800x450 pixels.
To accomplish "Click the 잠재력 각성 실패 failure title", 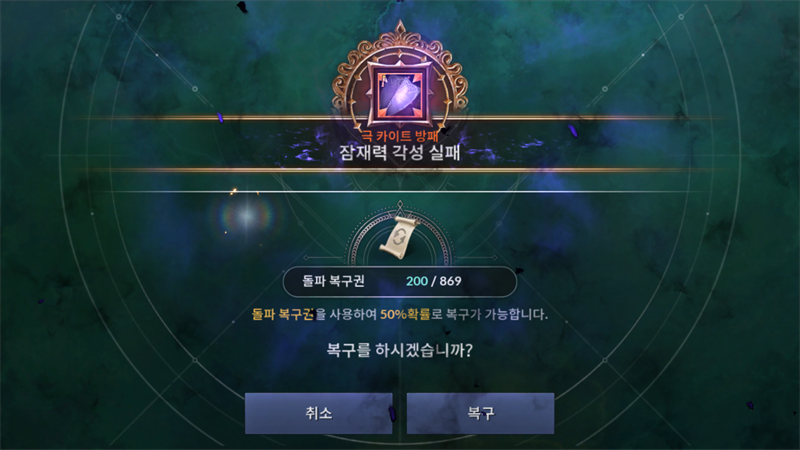I will click(399, 153).
